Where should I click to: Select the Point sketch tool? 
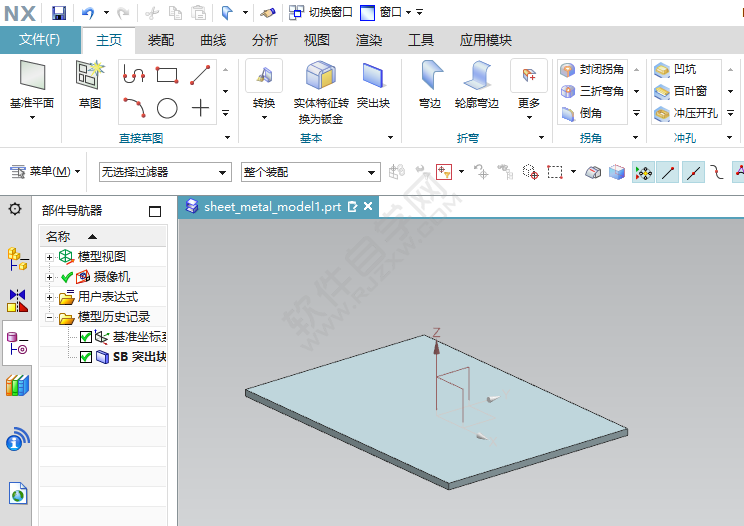(x=200, y=108)
